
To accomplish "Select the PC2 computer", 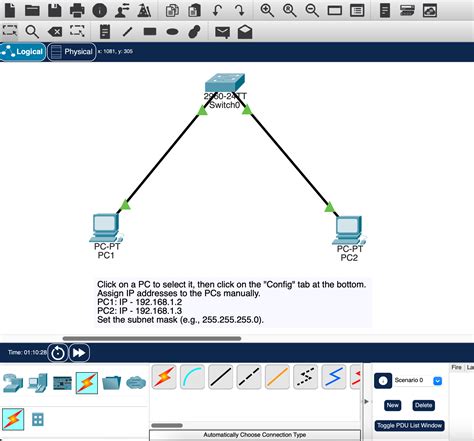I will coord(349,230).
